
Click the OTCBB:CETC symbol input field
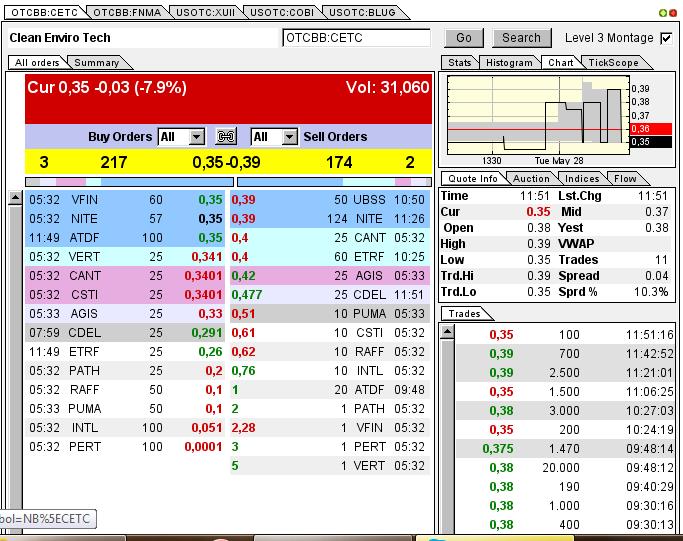click(356, 38)
